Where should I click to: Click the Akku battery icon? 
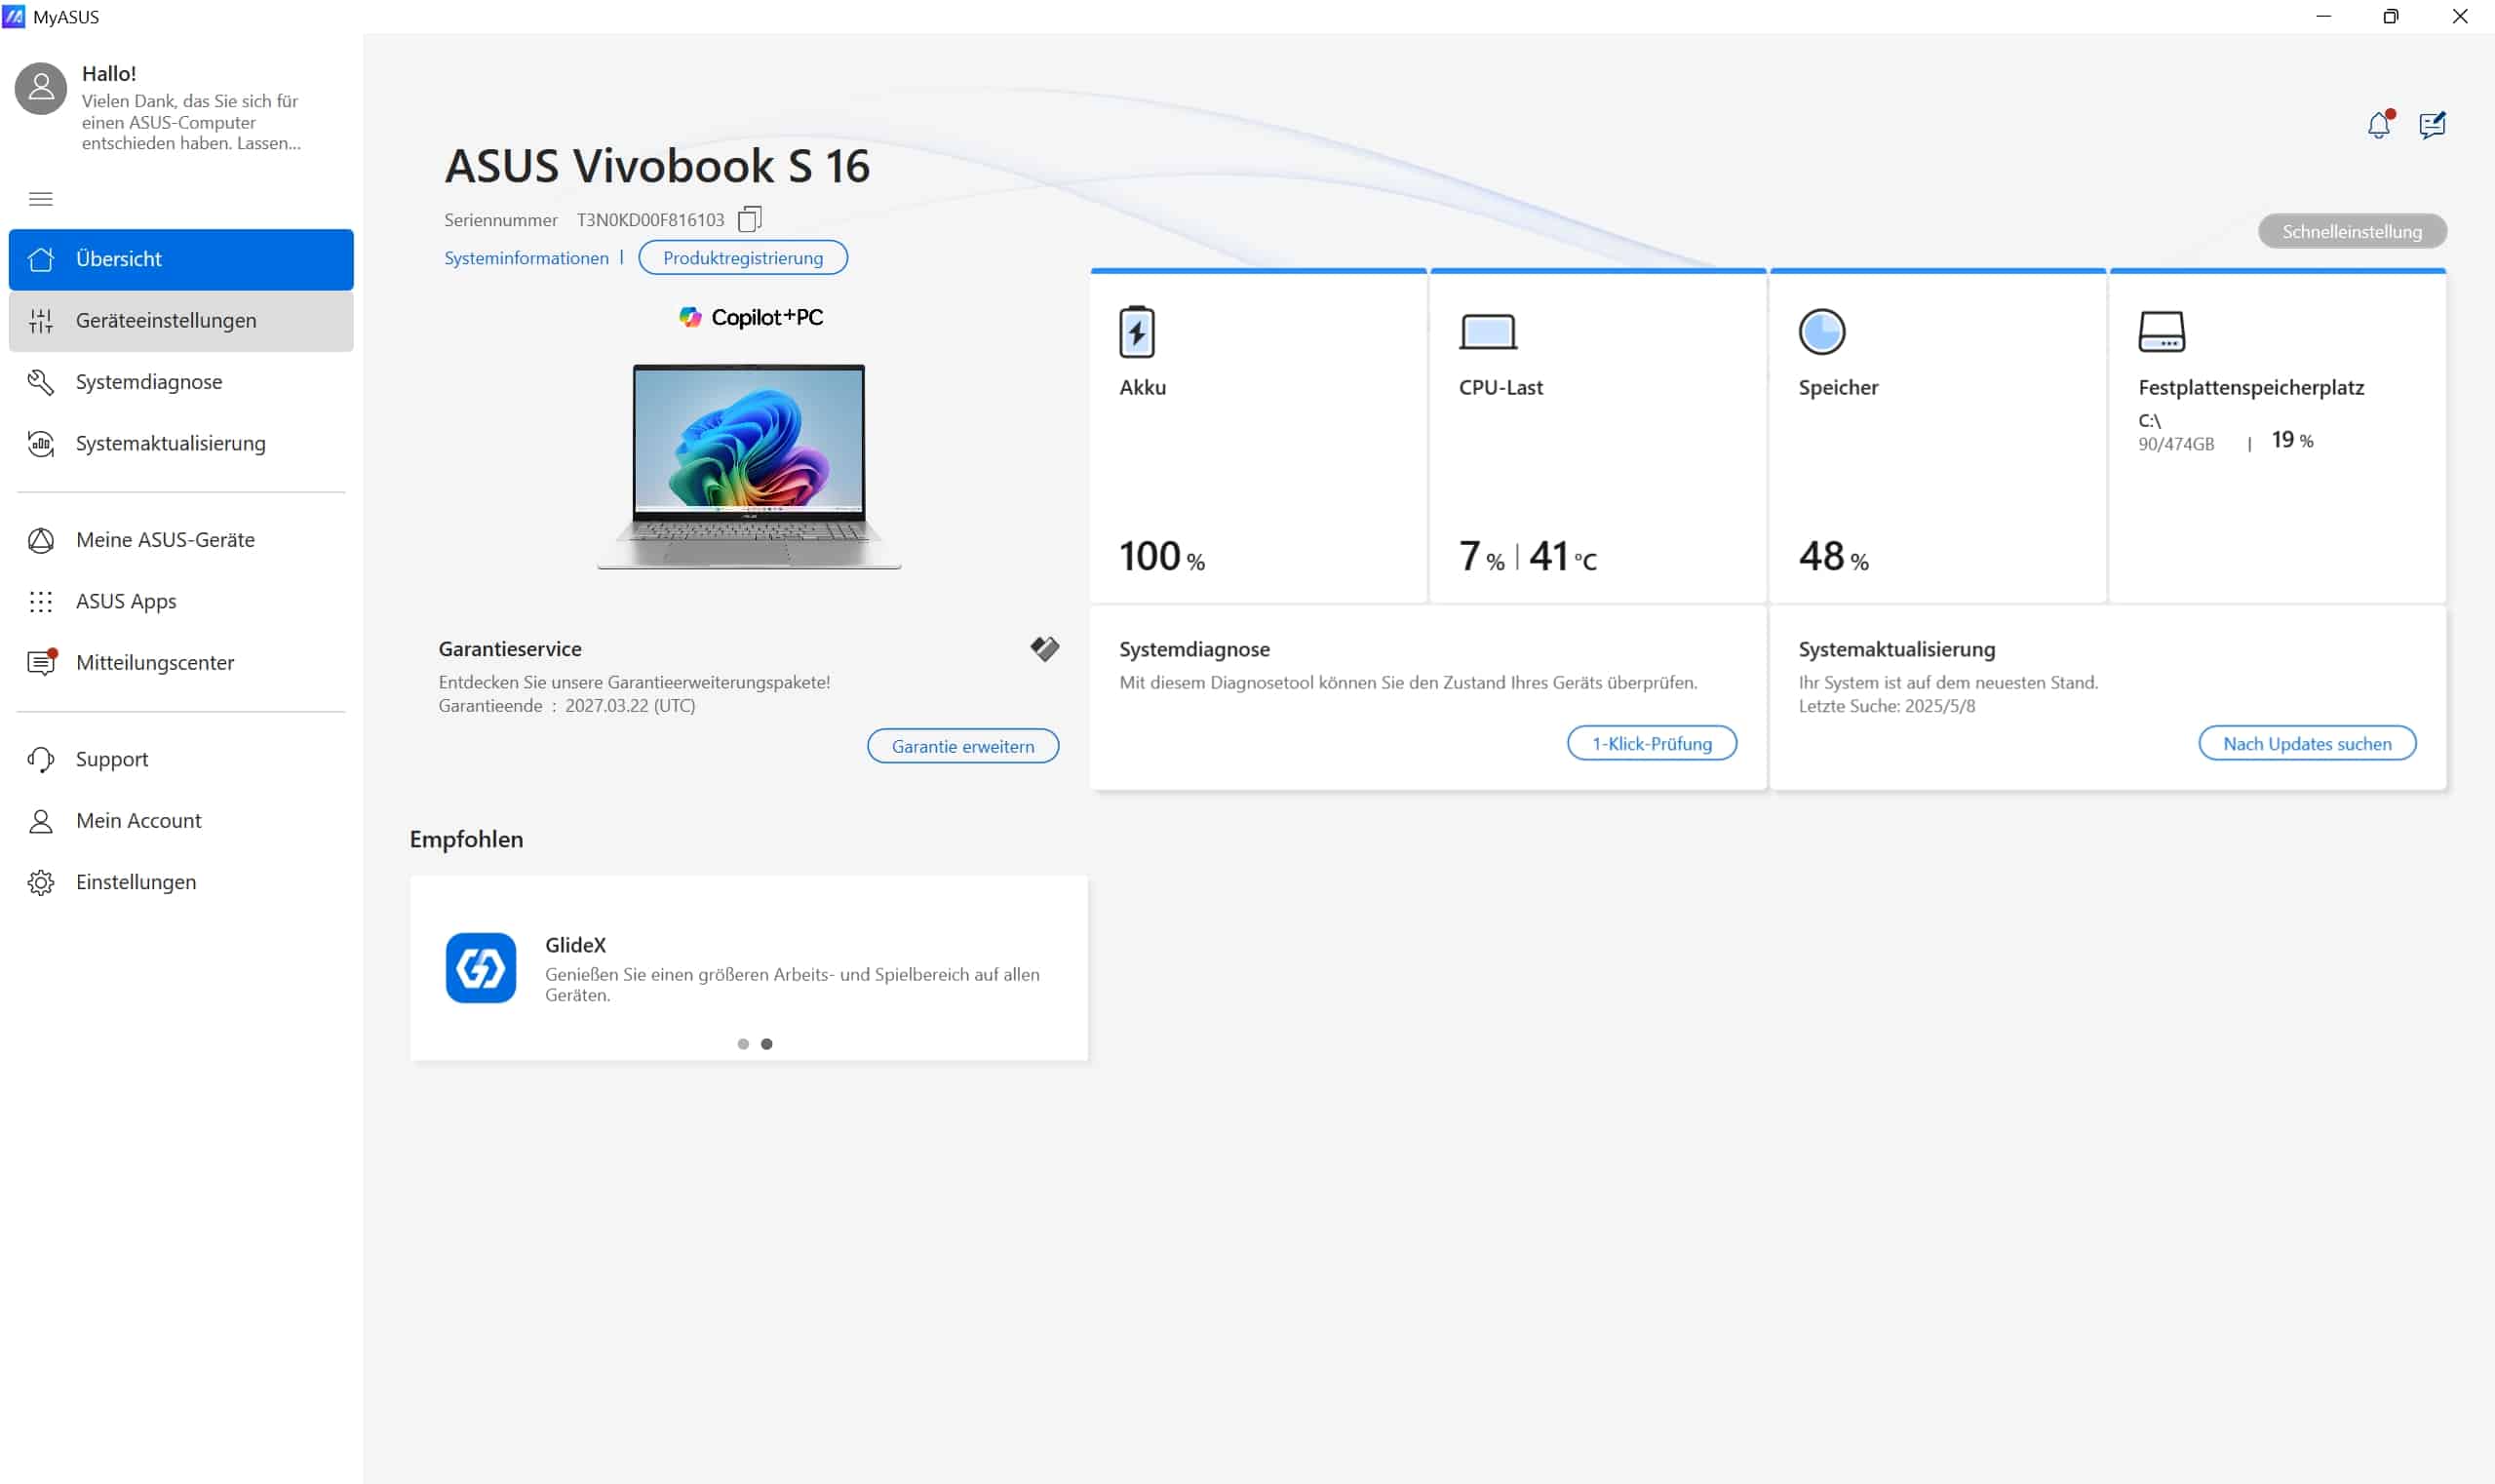[x=1137, y=332]
